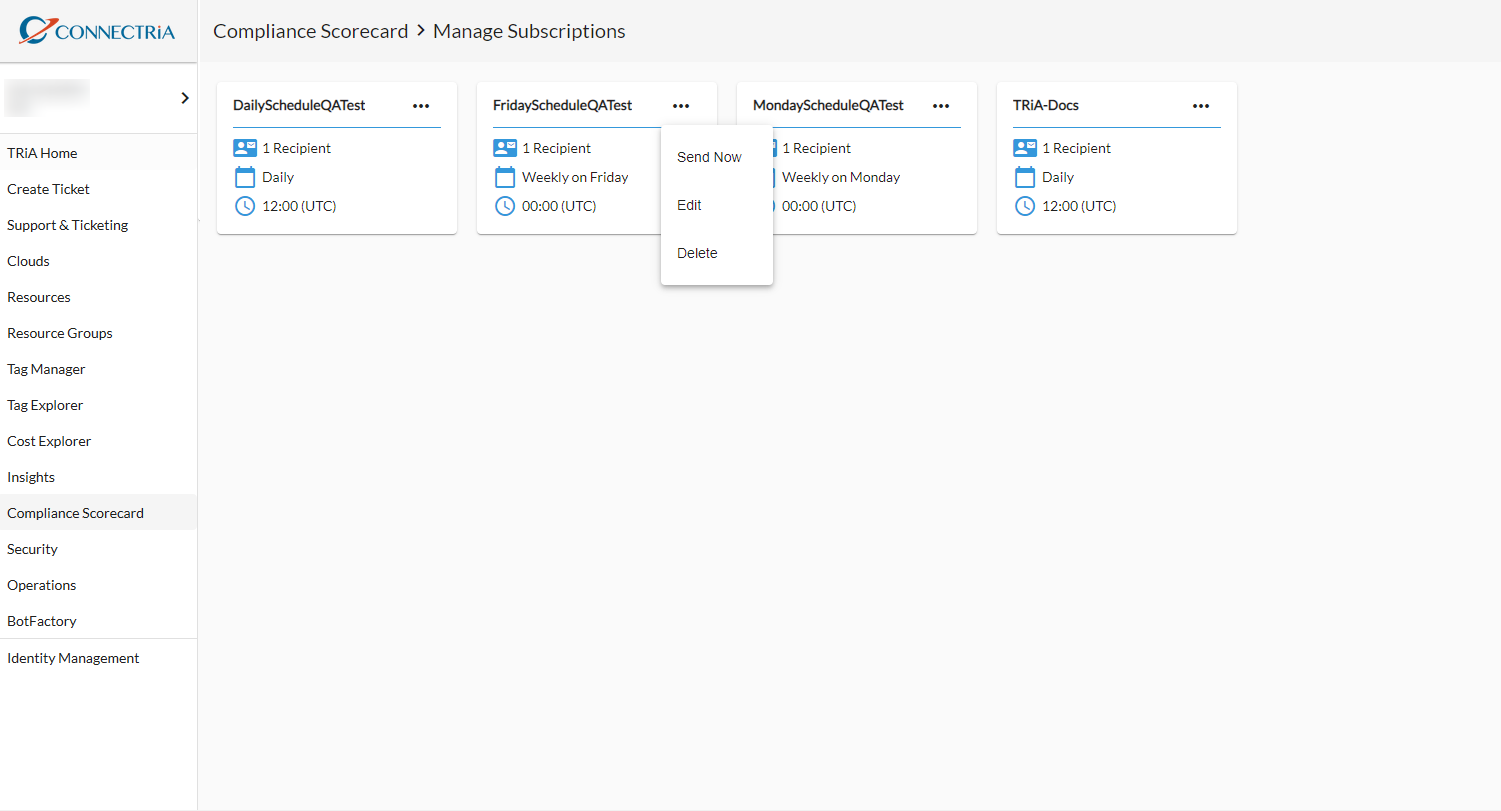Click the FridayScheduleQATest card title
This screenshot has width=1501, height=811.
tap(562, 105)
